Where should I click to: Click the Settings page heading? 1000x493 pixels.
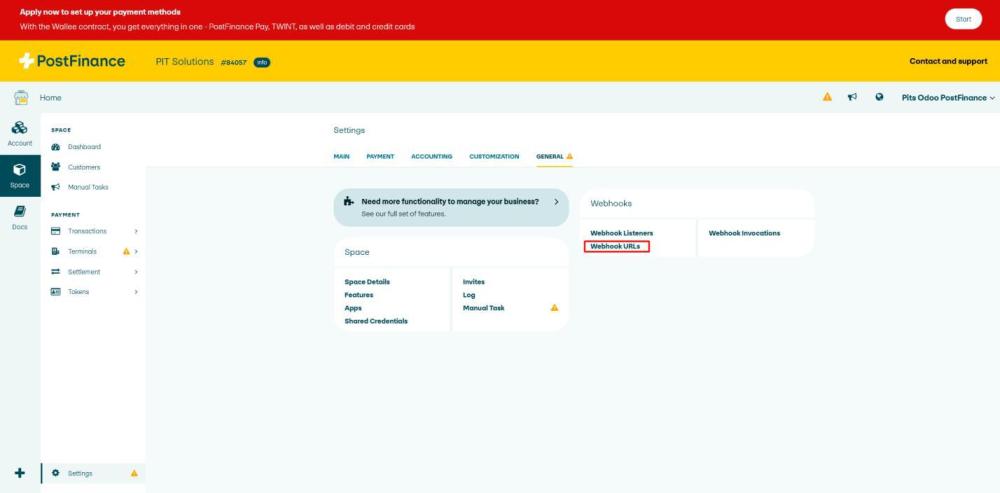coord(349,130)
